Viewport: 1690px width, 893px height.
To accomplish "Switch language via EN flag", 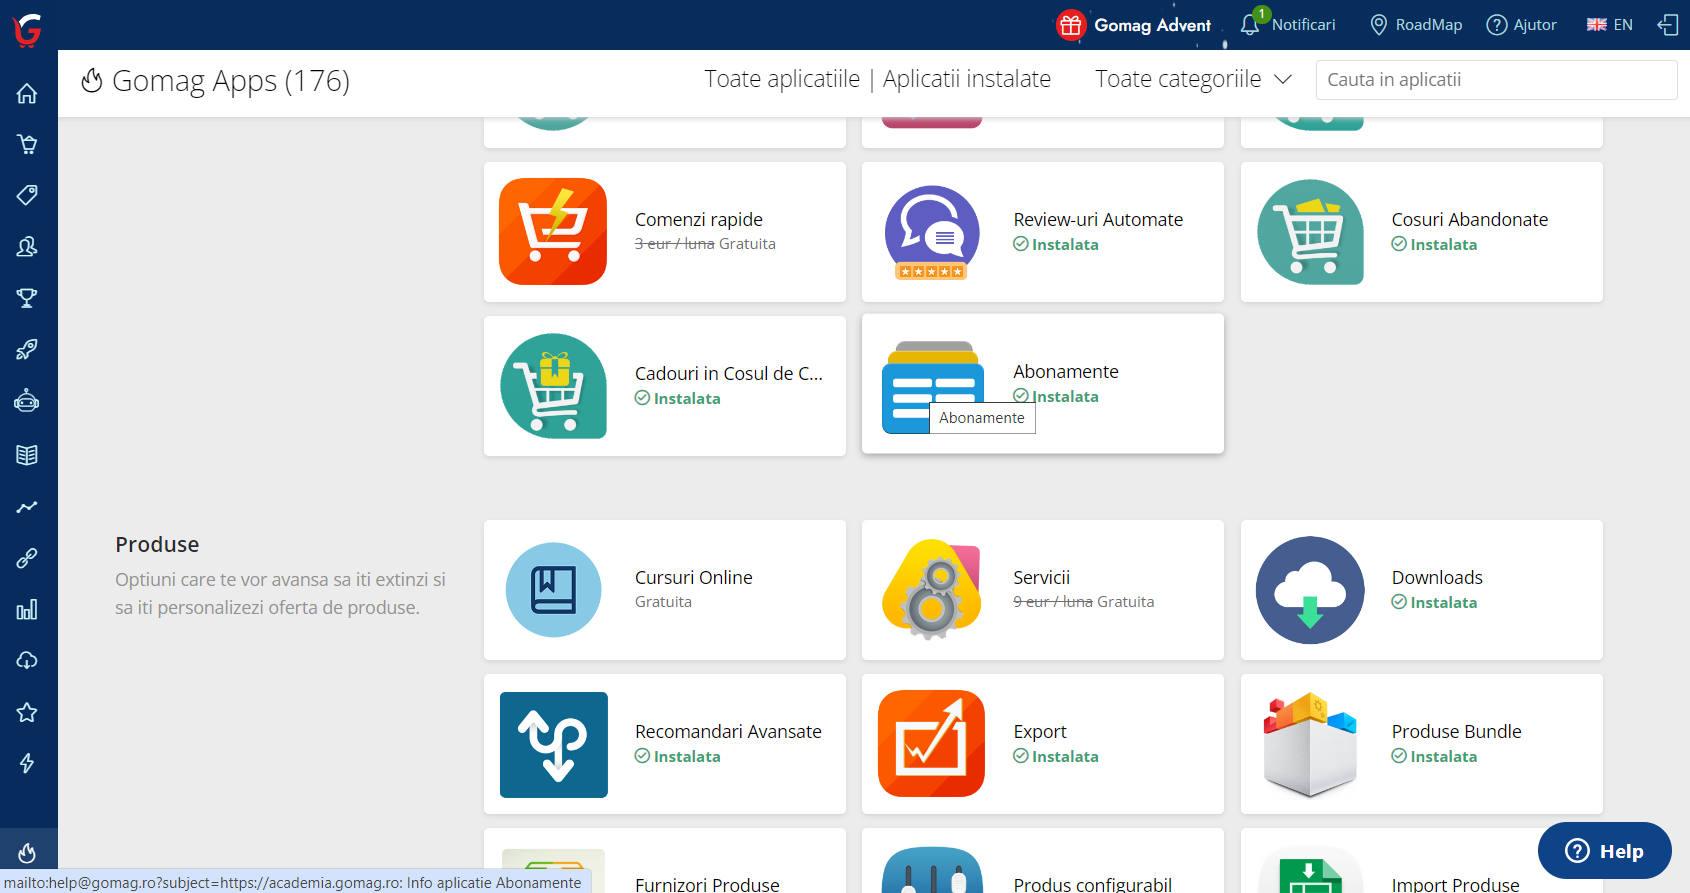I will pos(1610,25).
